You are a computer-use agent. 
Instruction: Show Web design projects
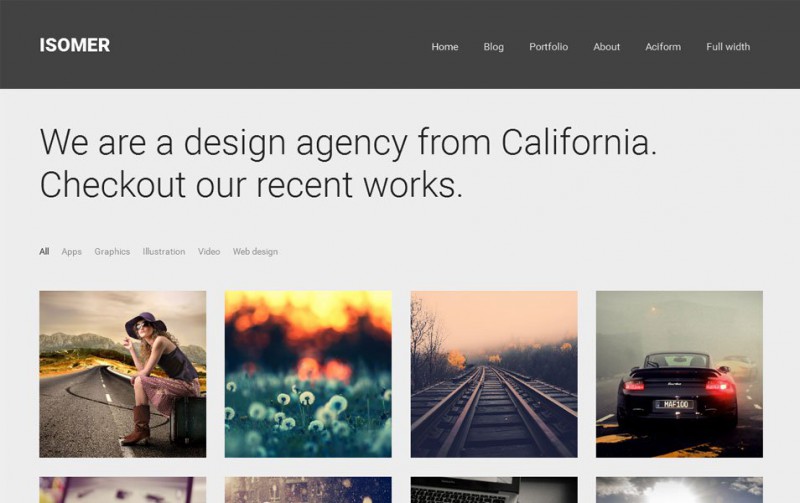(x=255, y=252)
